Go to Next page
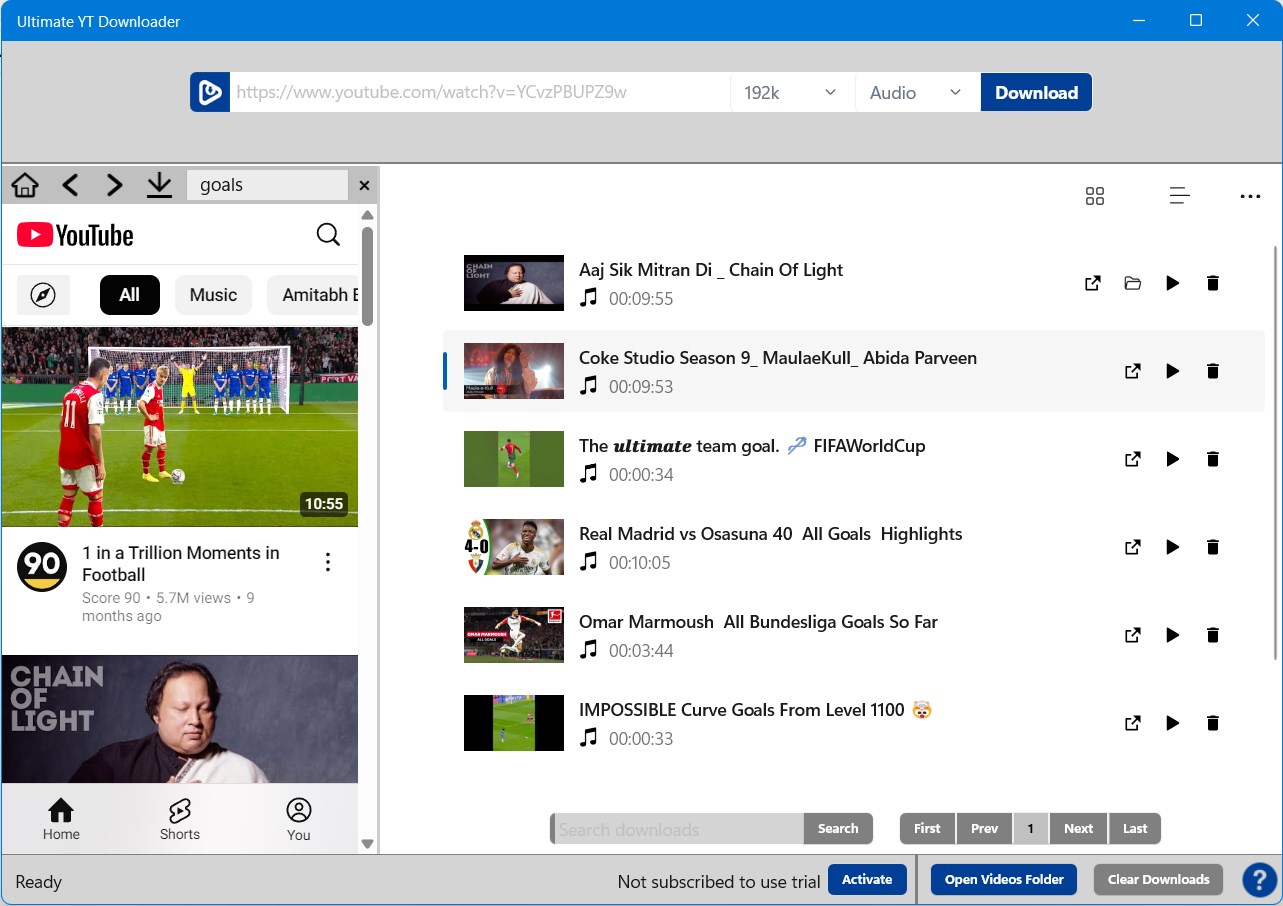 tap(1078, 829)
